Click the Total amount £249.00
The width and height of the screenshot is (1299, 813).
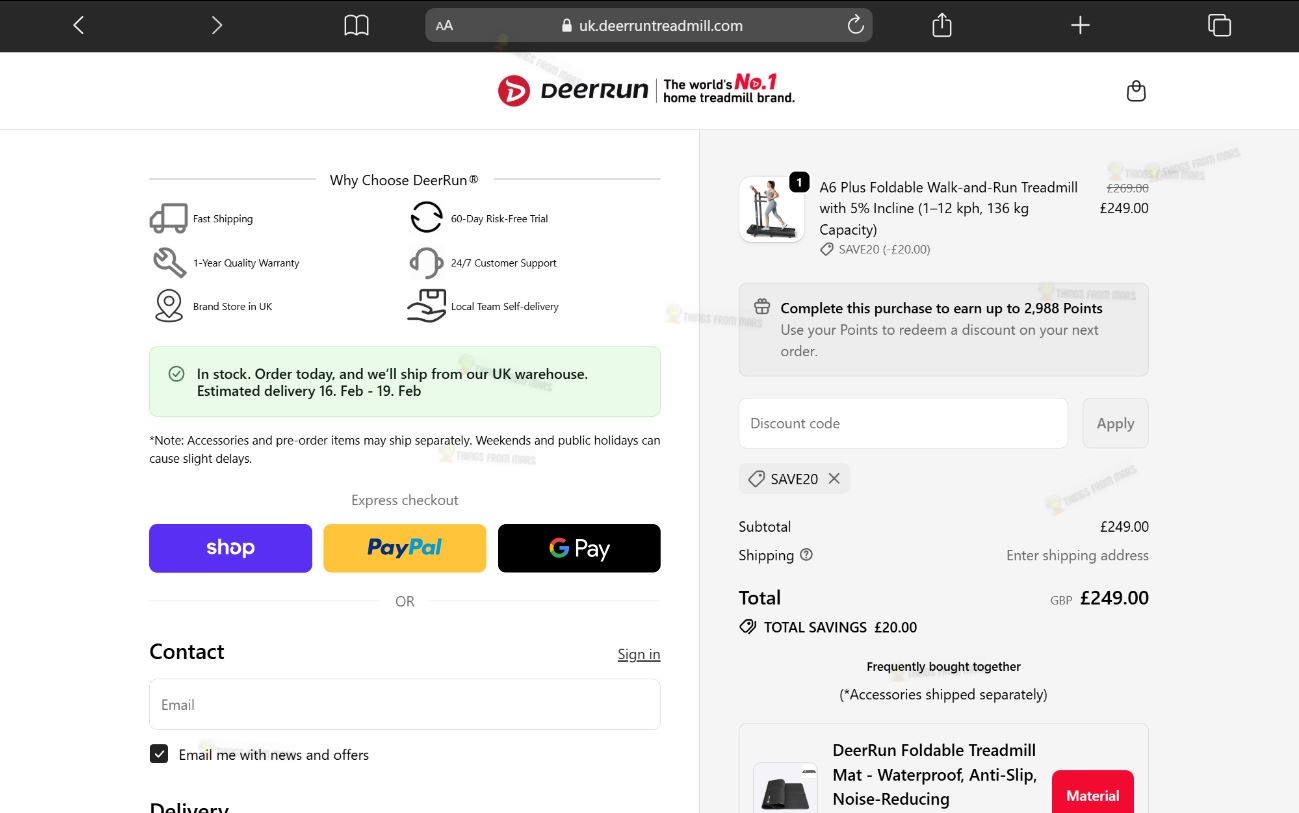1115,598
